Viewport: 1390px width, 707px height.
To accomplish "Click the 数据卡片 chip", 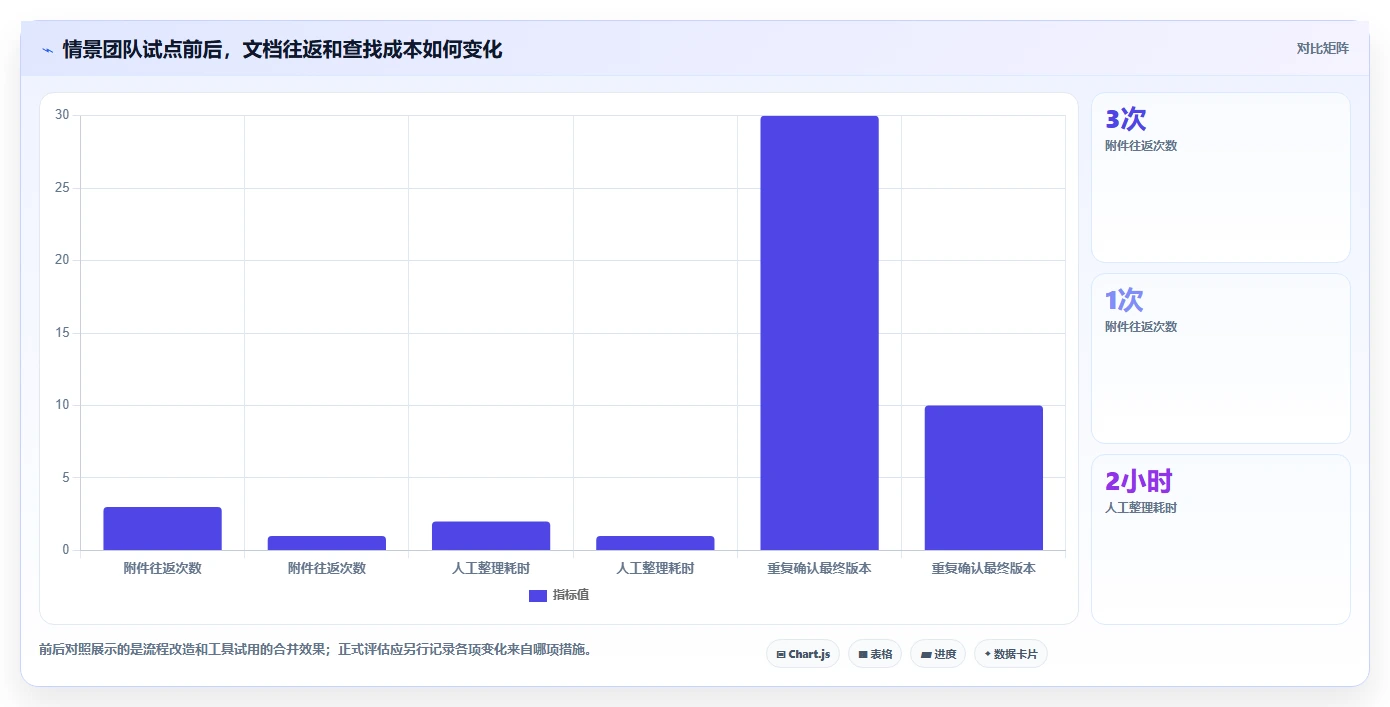I will coord(1011,654).
